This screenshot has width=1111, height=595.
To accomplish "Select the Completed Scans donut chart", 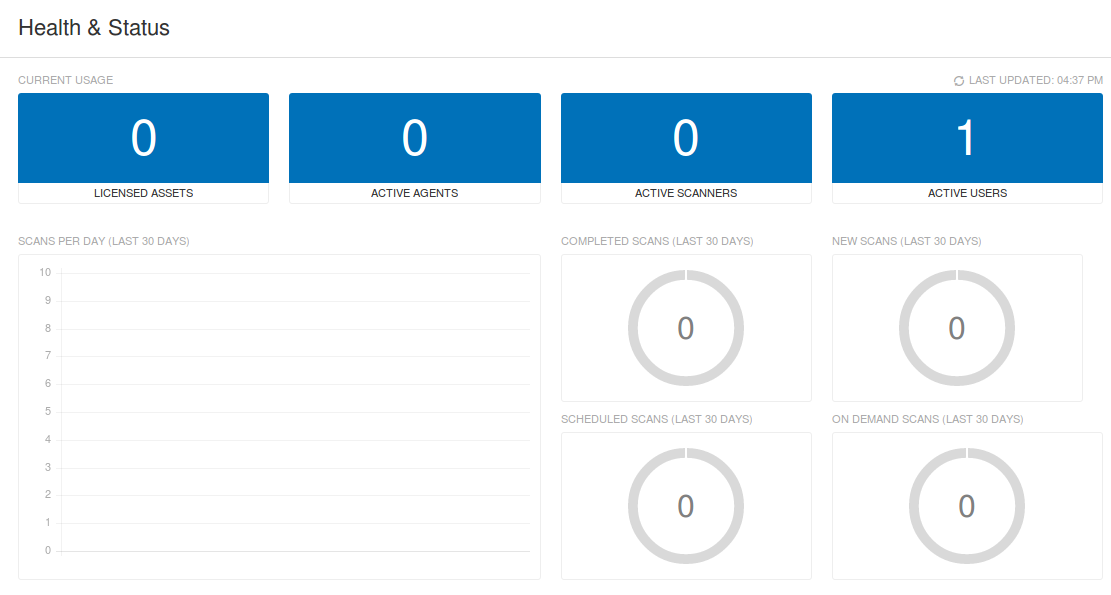I will (x=686, y=328).
